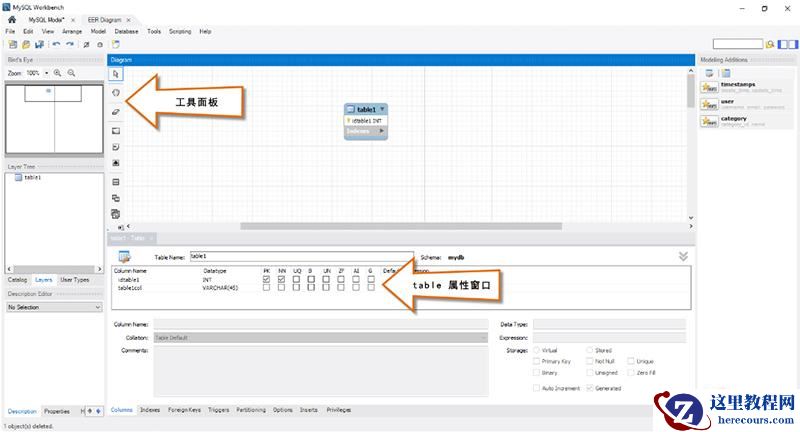Image resolution: width=800 pixels, height=432 pixels.
Task: Switch to the Foreign Keys tab
Action: tap(185, 410)
